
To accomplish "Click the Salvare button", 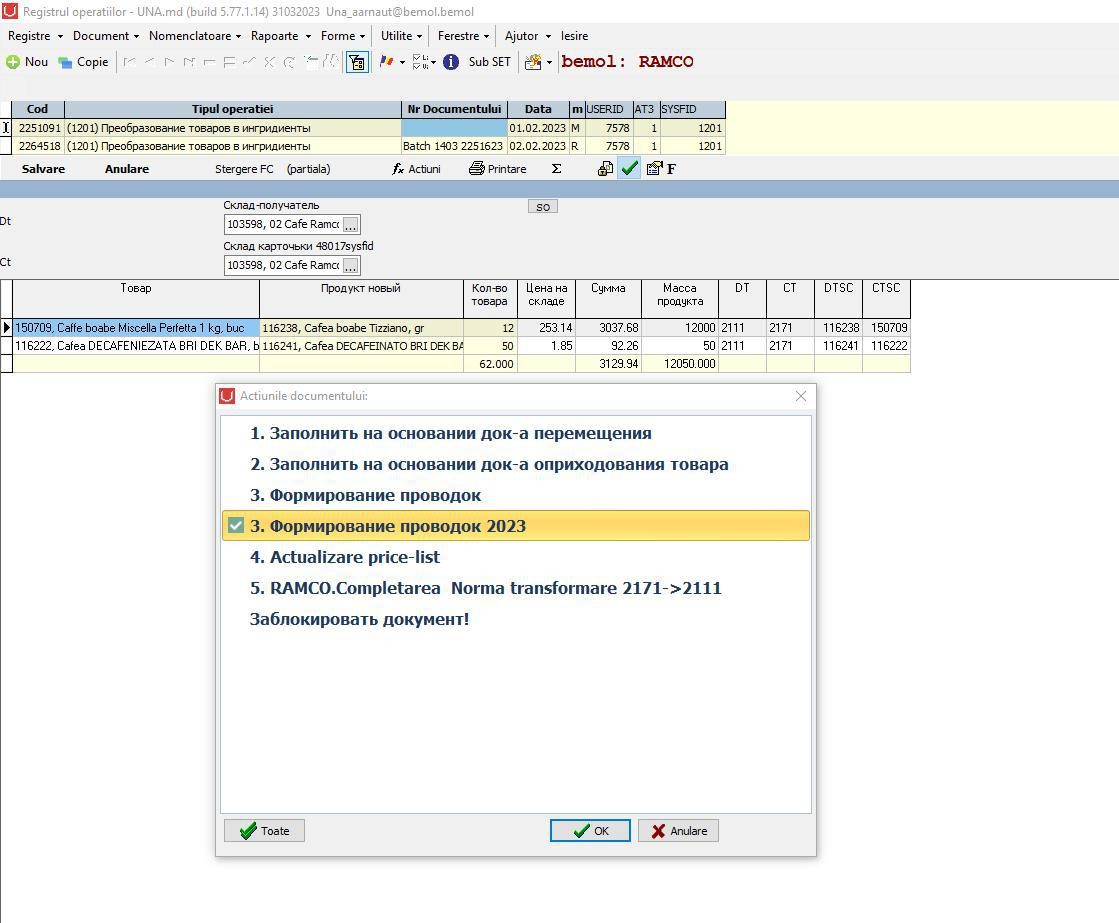I will [x=44, y=169].
